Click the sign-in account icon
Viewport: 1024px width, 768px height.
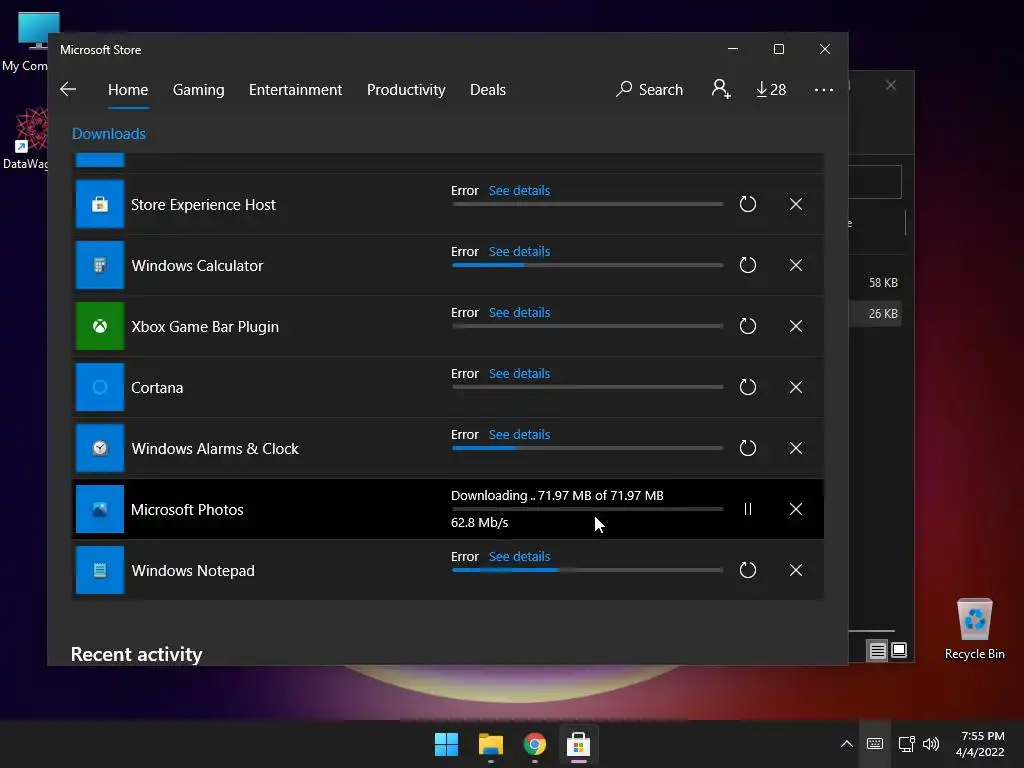[x=721, y=89]
